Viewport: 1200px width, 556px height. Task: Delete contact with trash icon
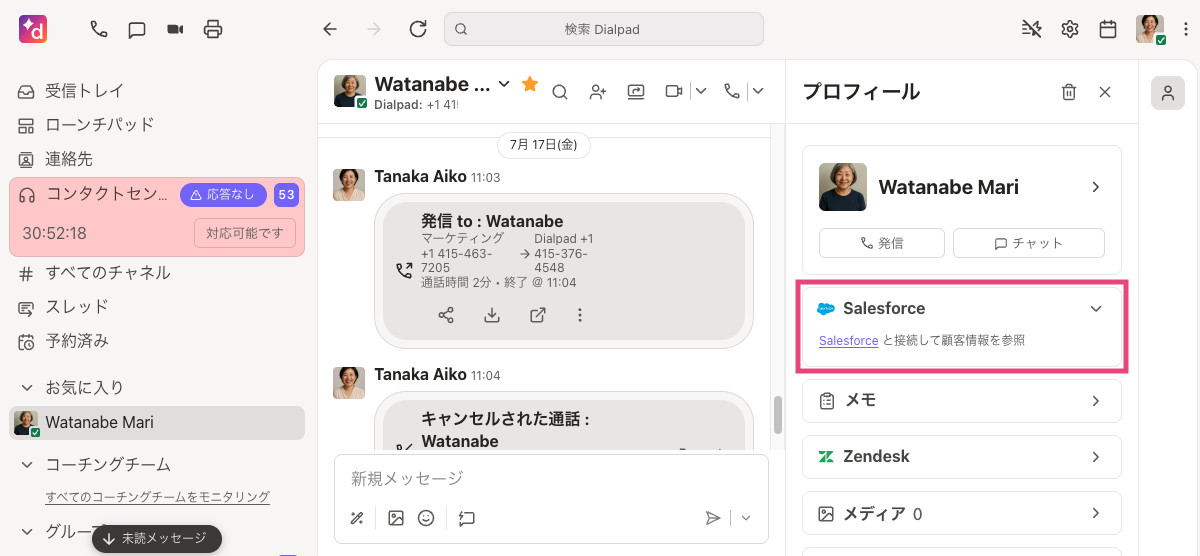coord(1069,92)
